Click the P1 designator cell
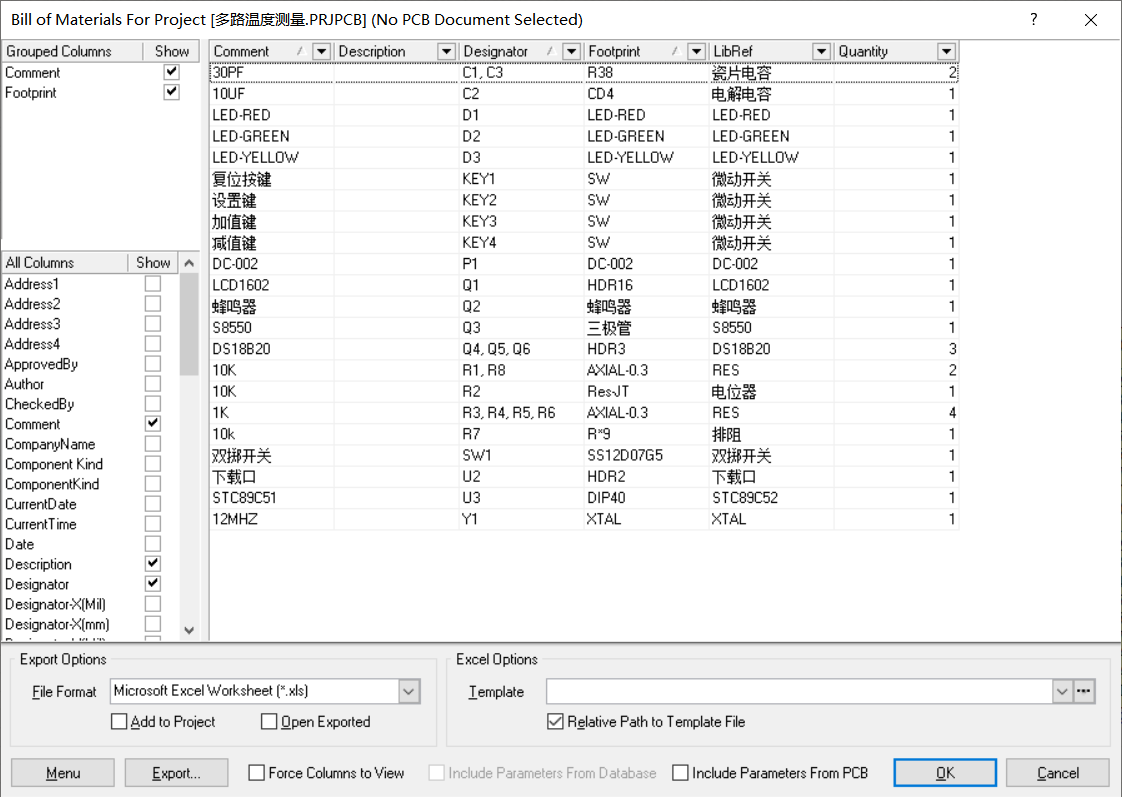 (x=521, y=263)
